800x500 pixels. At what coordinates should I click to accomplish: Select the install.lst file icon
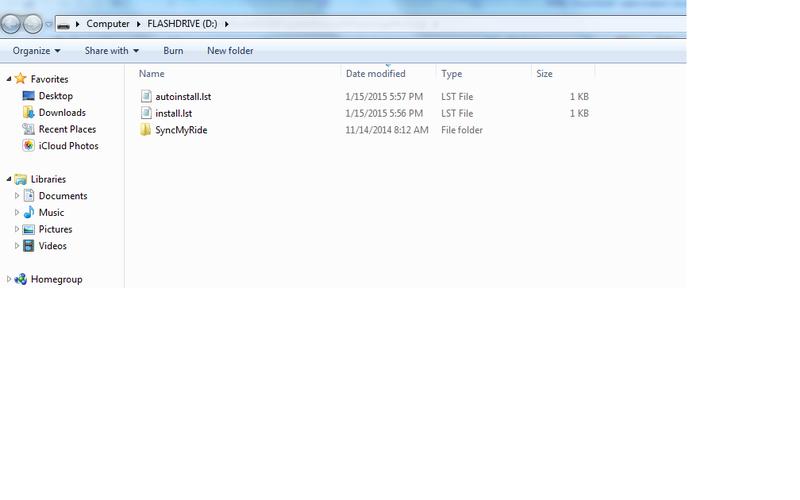tap(146, 113)
